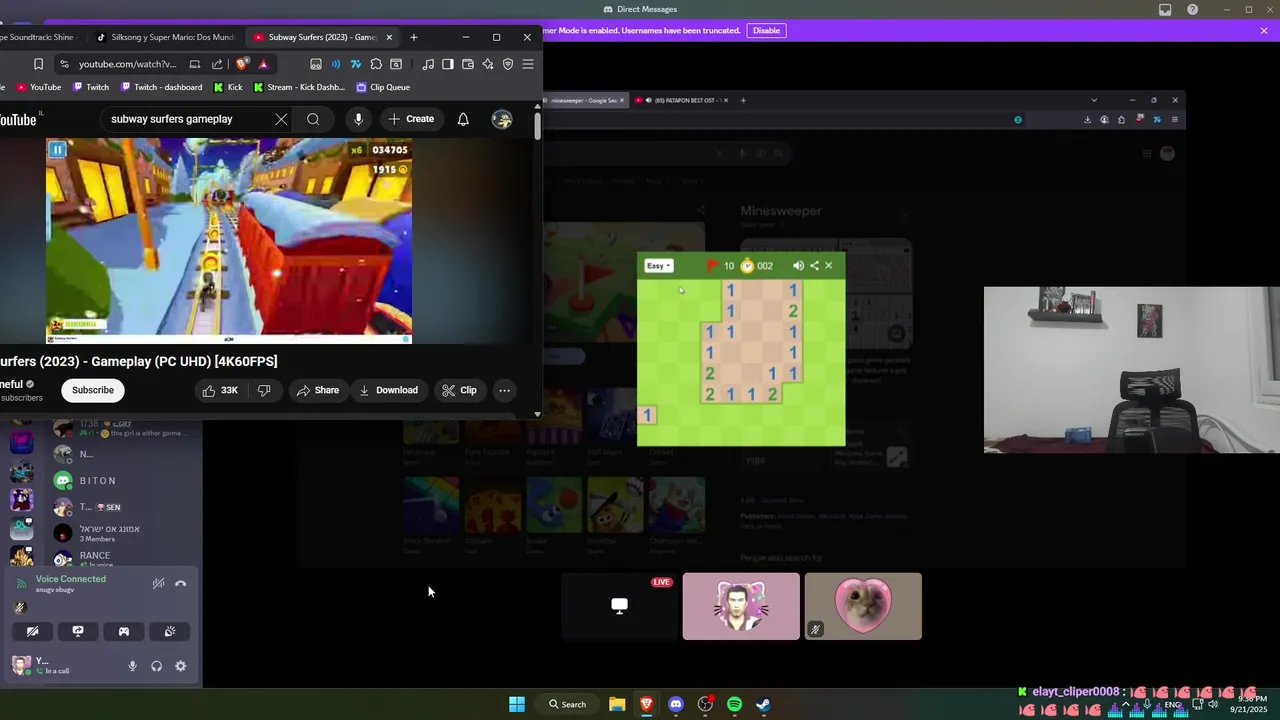
Task: Open Twitch - dashboard bookmark
Action: click(x=160, y=87)
